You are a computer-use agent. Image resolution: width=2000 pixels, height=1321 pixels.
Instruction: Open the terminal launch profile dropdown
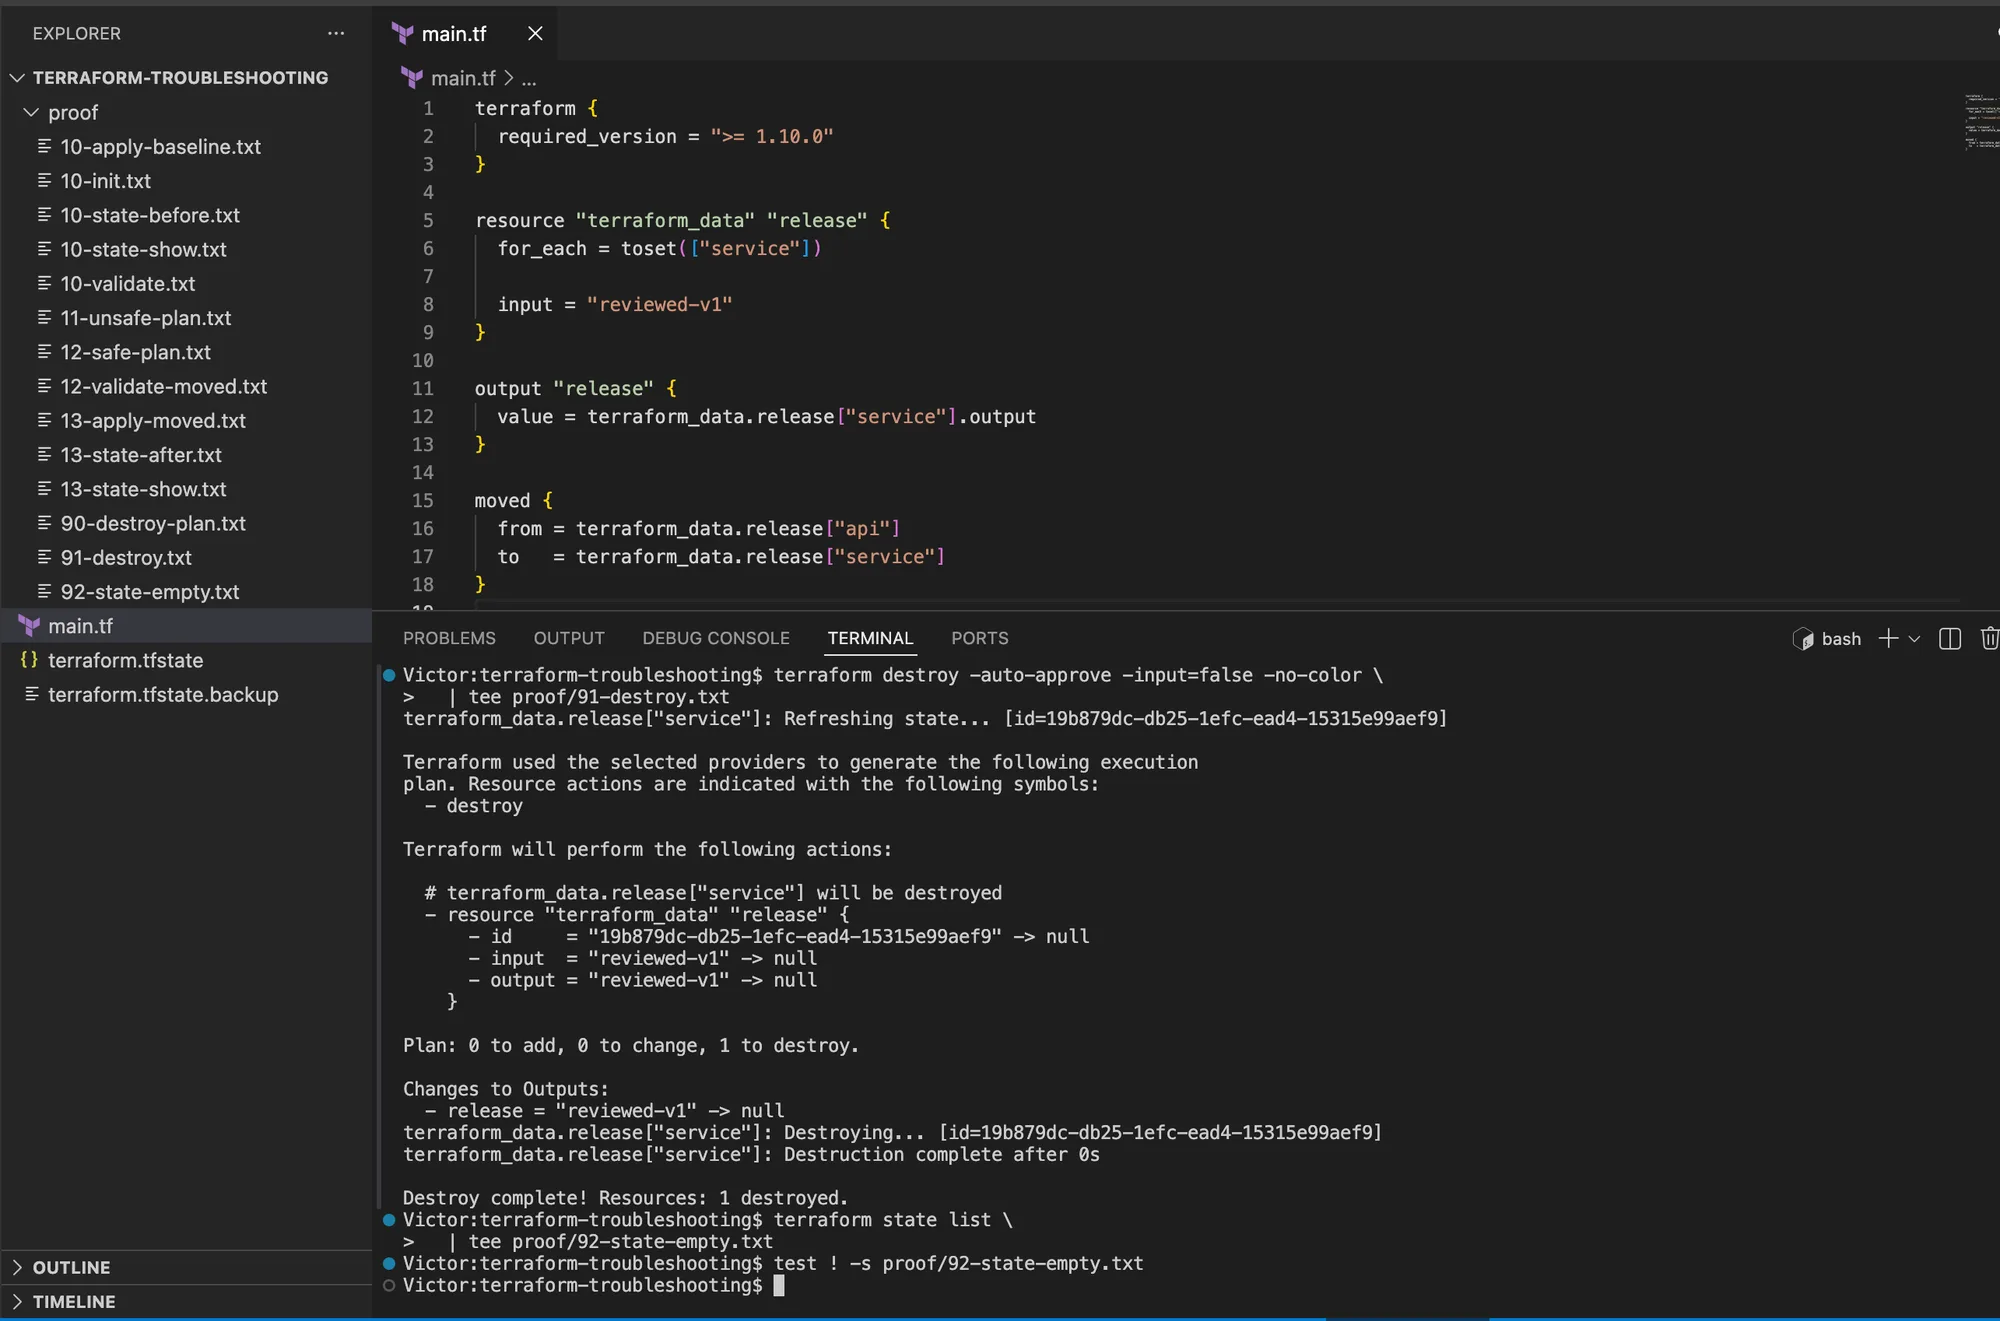1914,639
